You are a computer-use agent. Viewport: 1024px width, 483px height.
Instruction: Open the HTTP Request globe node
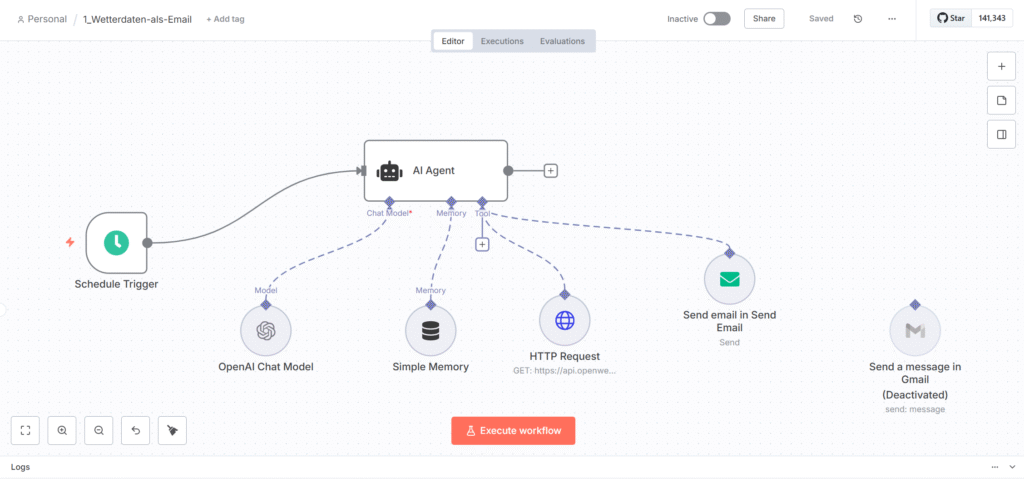564,321
